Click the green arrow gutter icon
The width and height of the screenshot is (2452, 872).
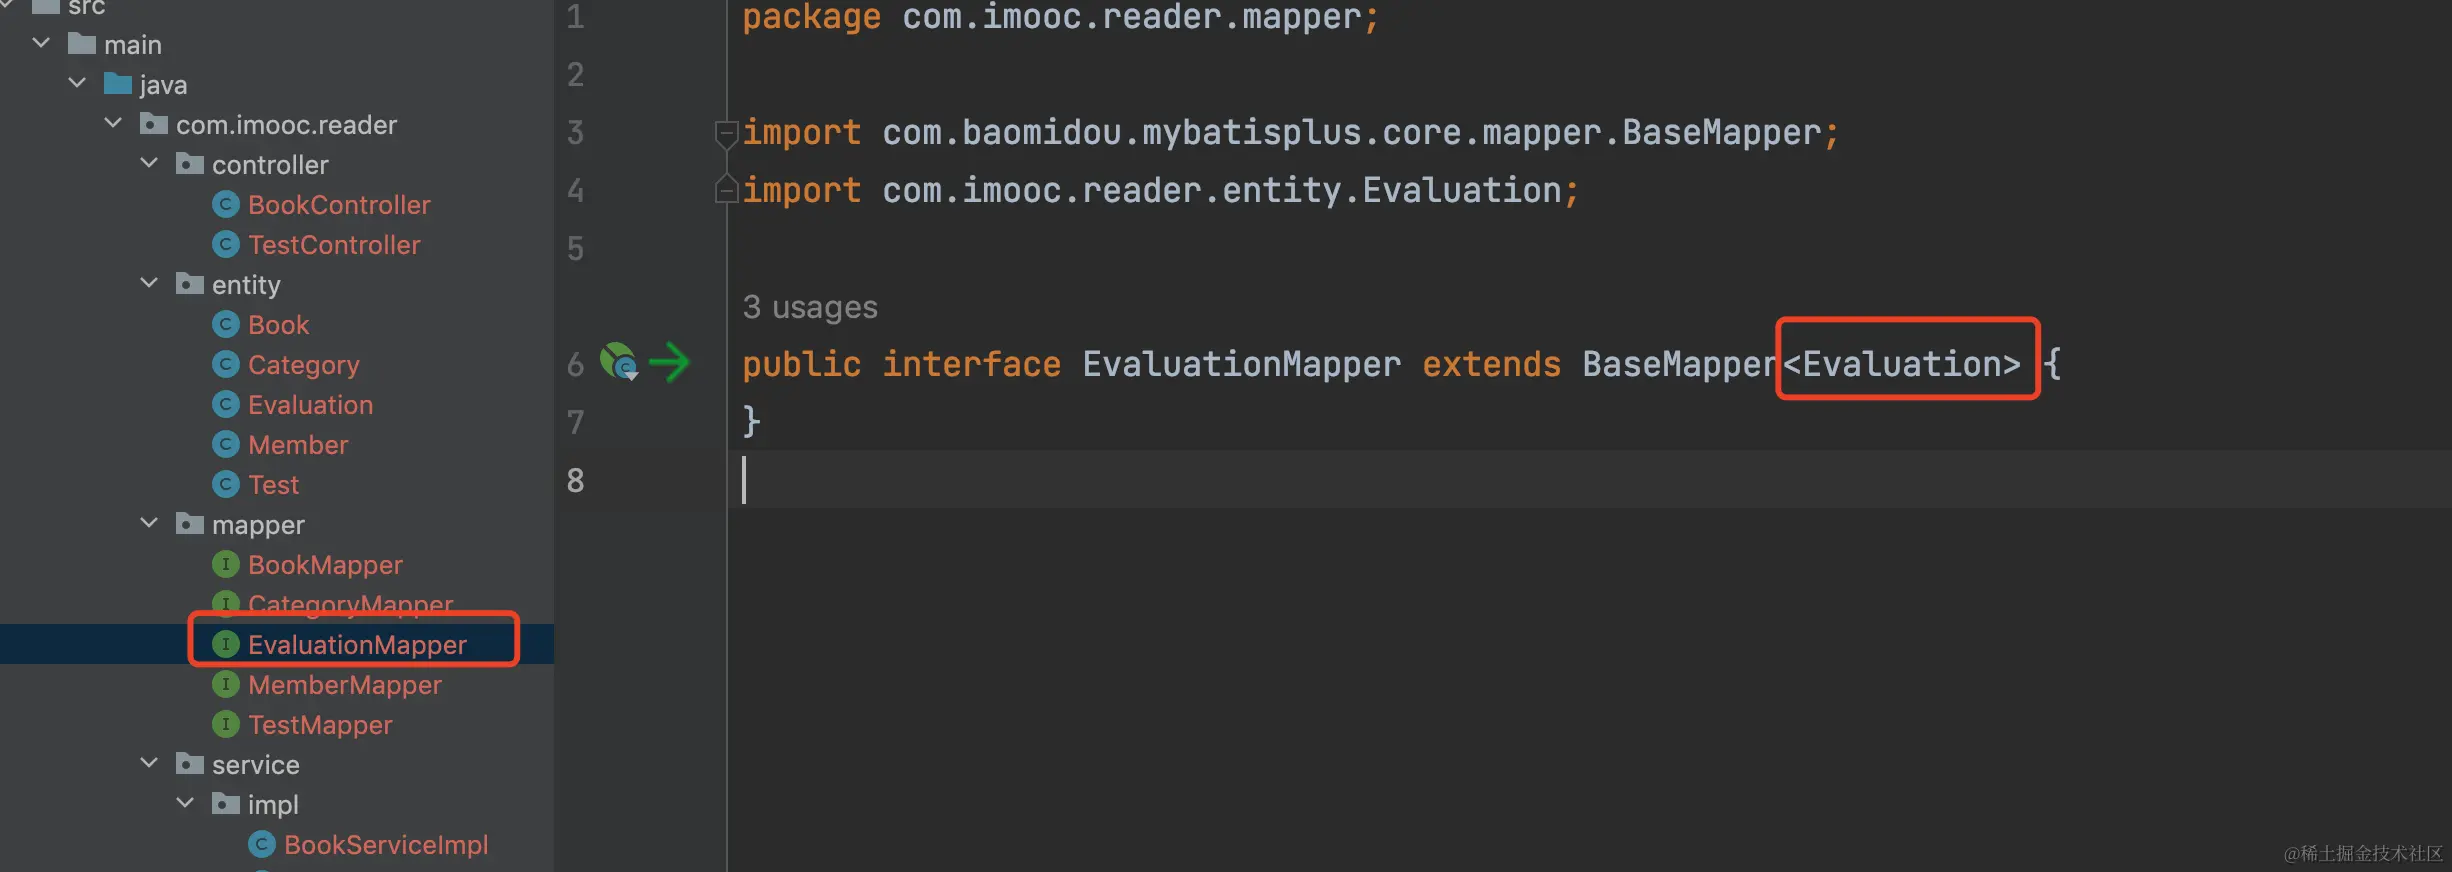click(x=669, y=362)
